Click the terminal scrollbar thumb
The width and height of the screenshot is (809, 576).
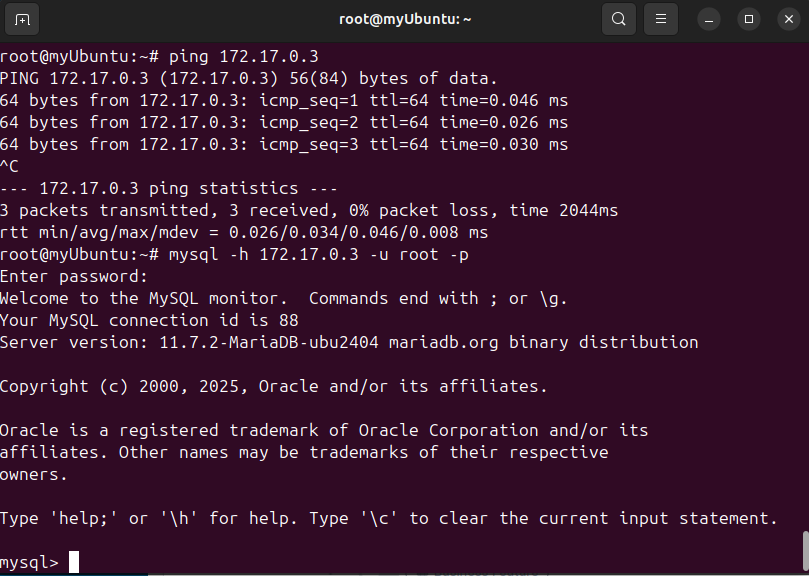pyautogui.click(x=805, y=552)
